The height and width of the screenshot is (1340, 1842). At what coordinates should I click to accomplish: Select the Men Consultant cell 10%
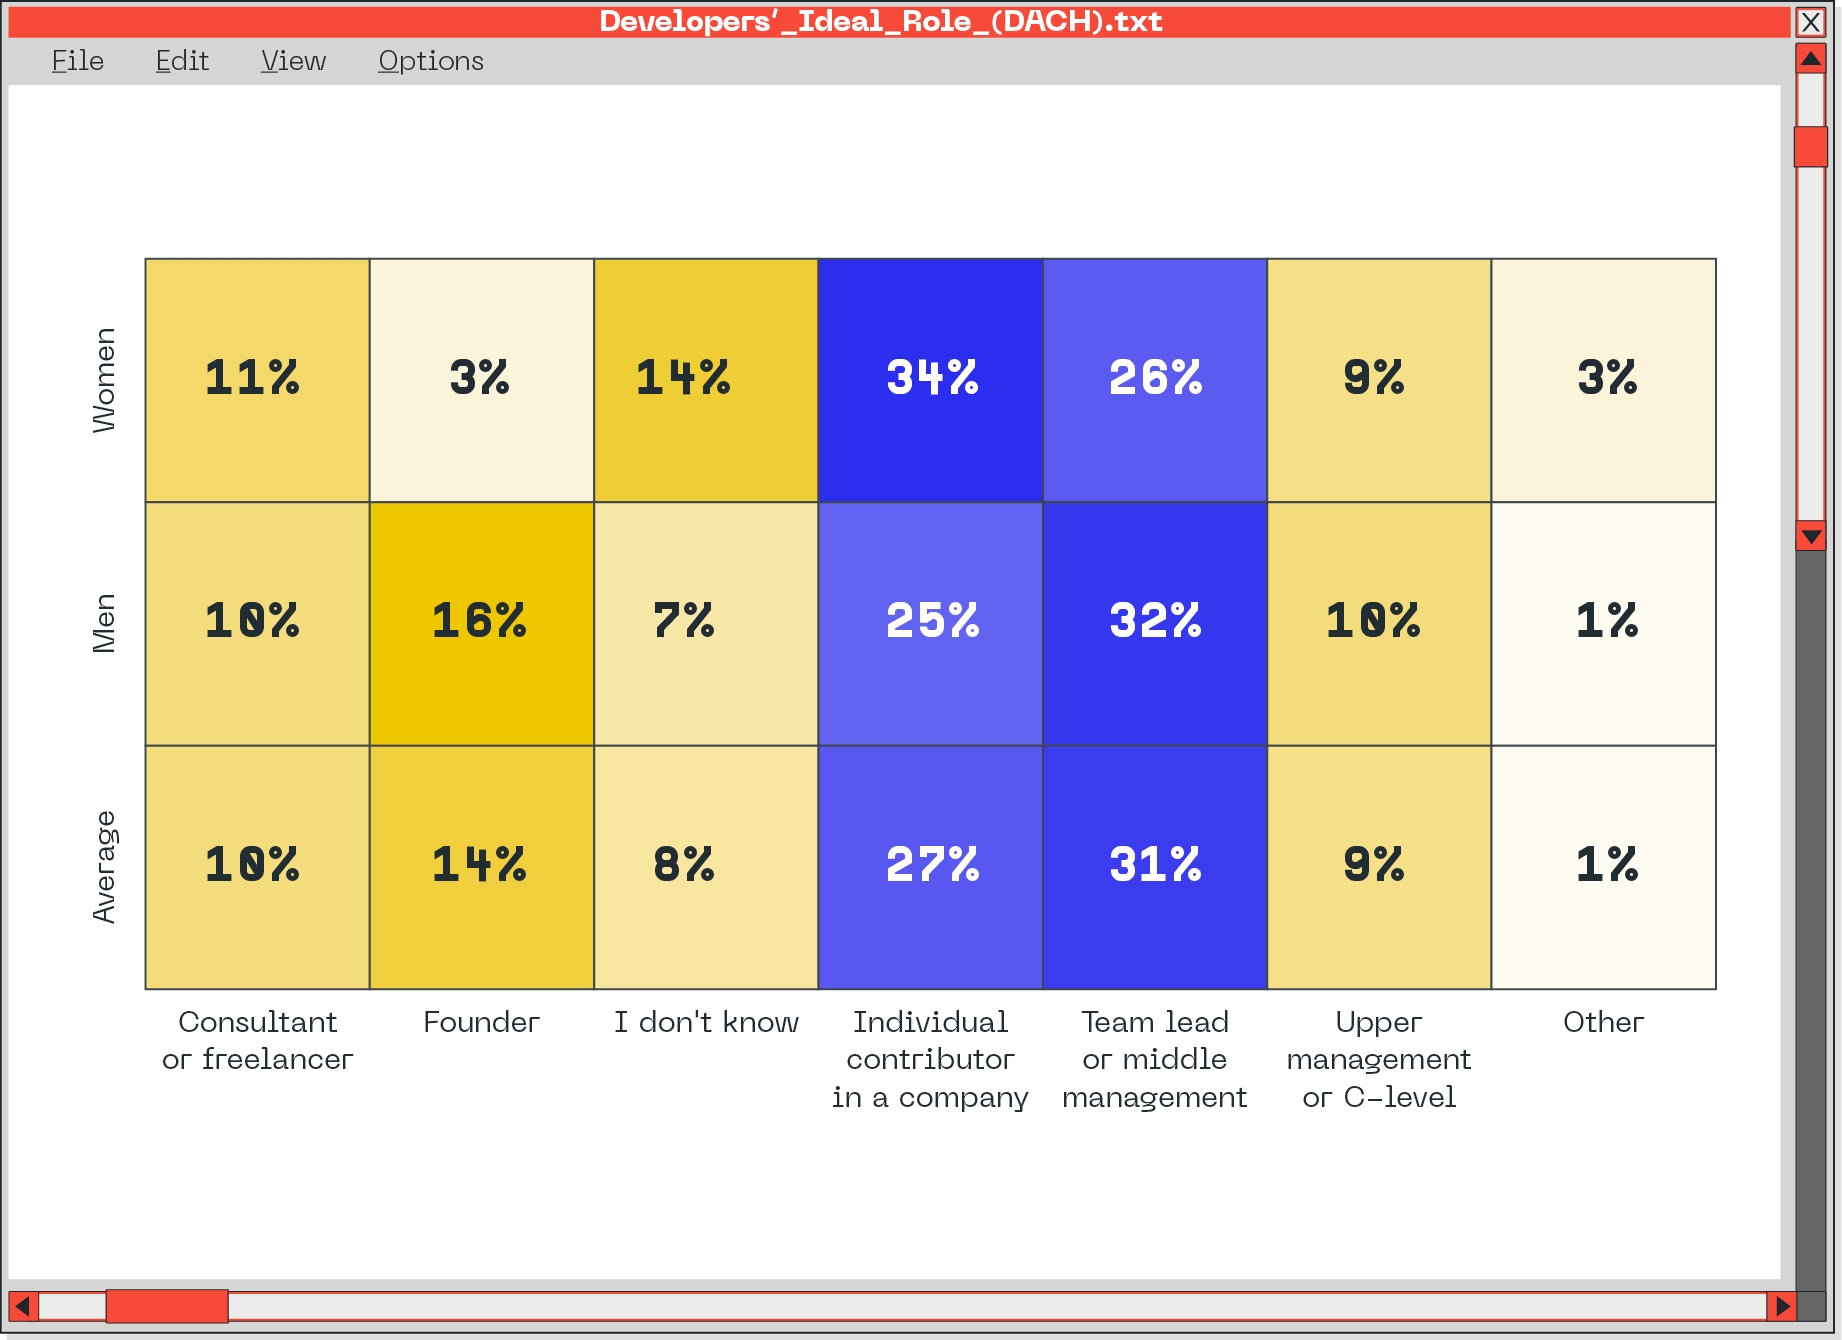[x=257, y=624]
